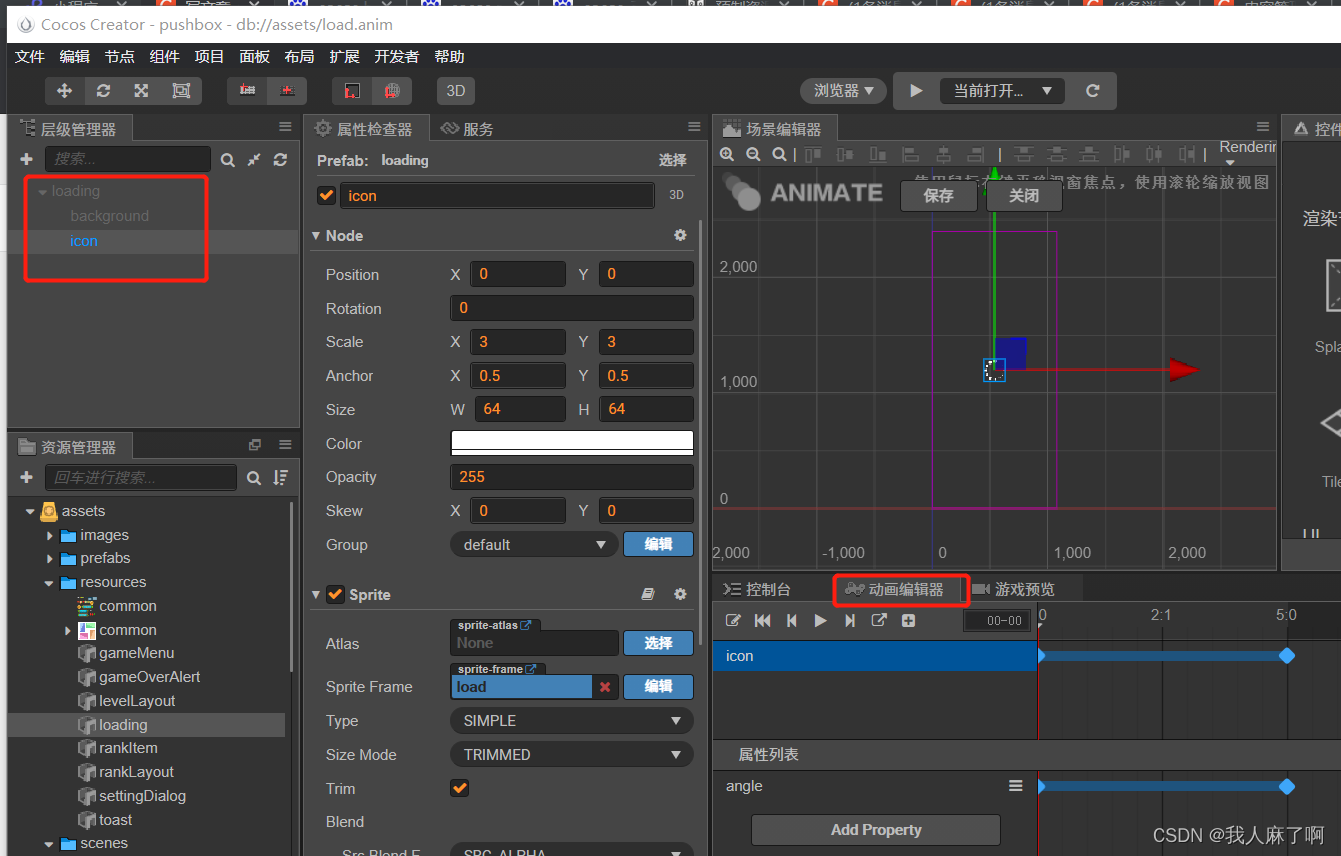
Task: Click the hierarchy search magnifier icon
Action: (x=228, y=159)
